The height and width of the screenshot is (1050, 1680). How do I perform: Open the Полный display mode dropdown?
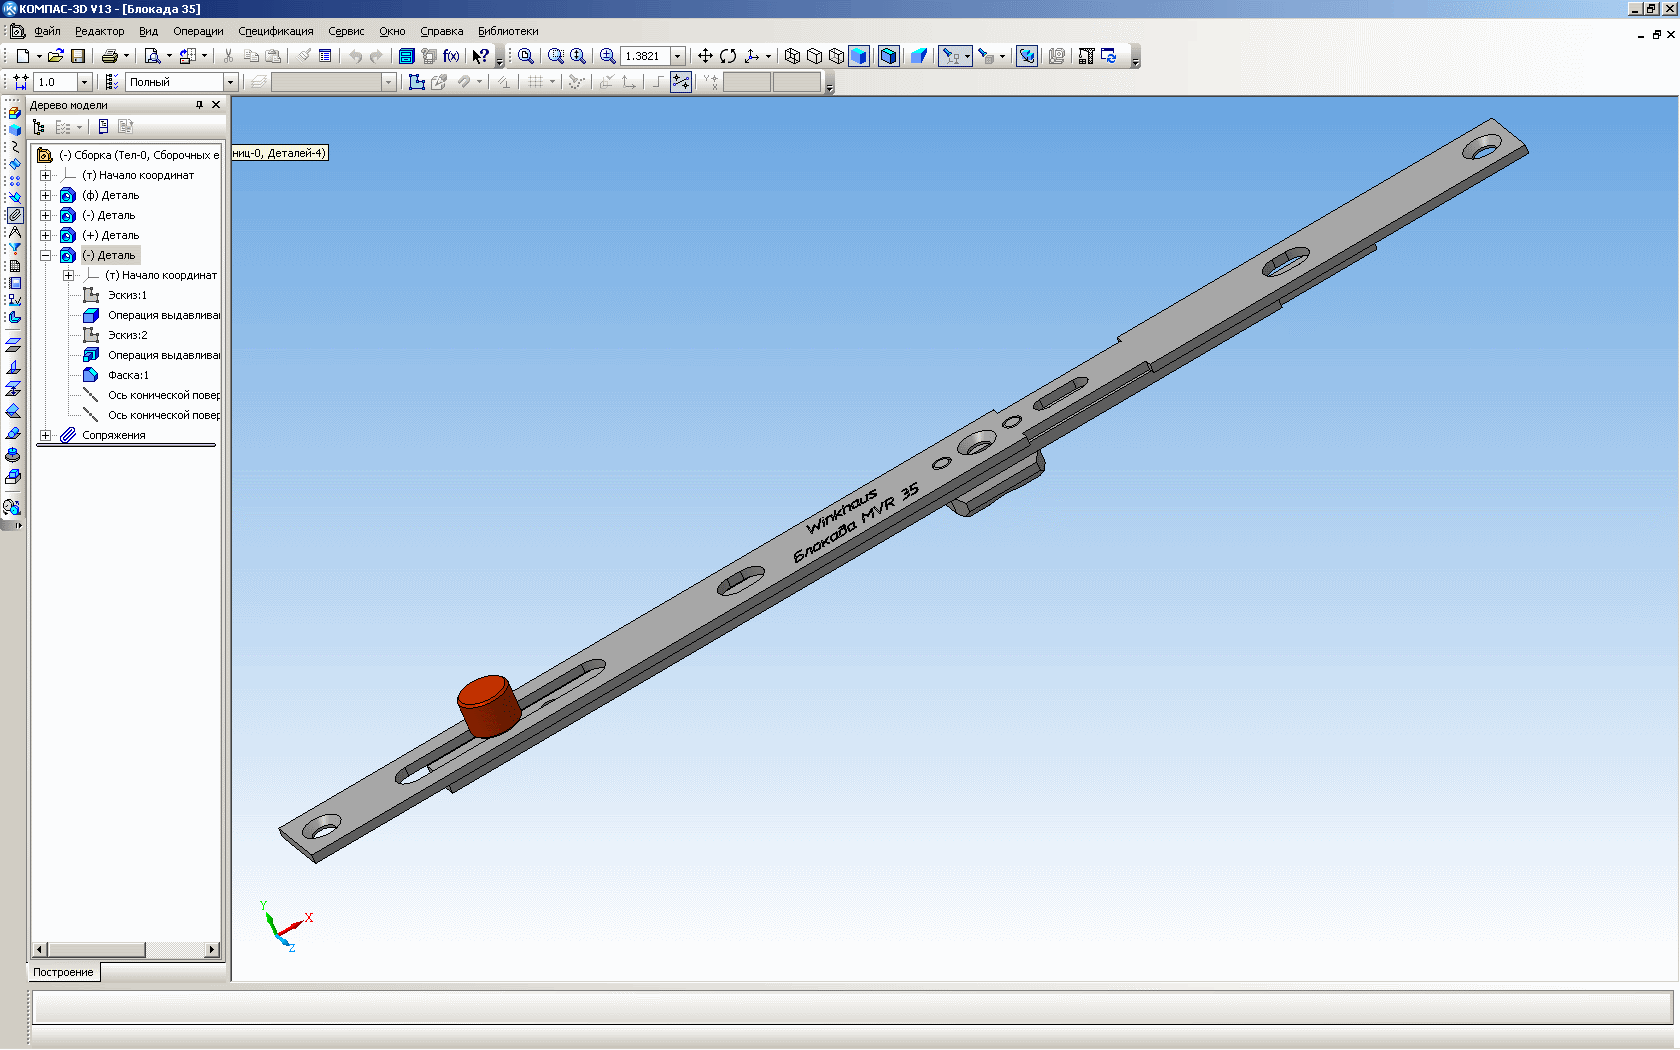click(x=230, y=82)
